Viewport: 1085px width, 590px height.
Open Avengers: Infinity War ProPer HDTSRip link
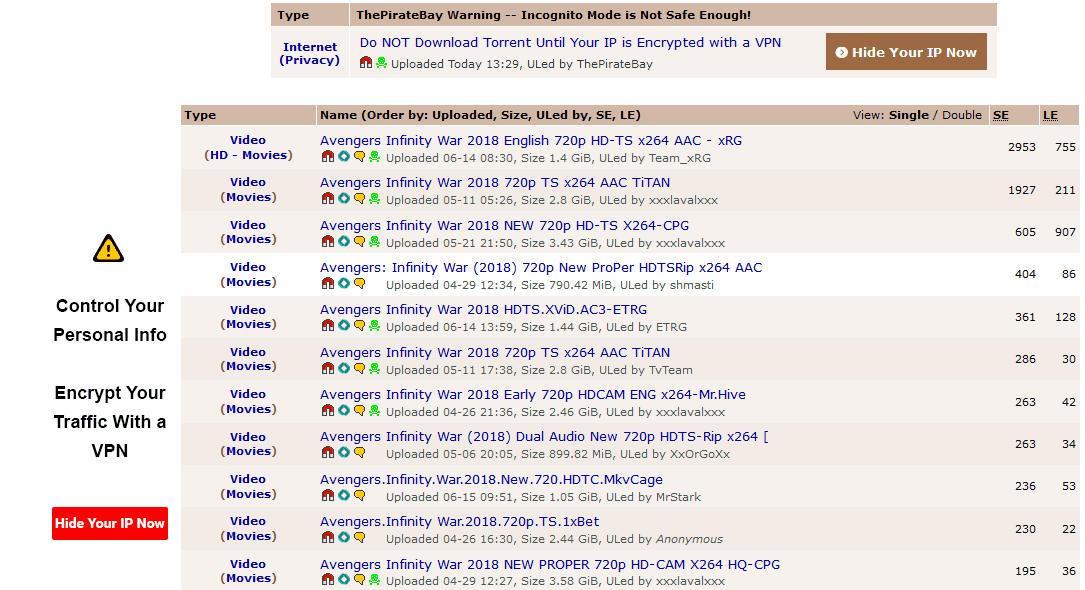pyautogui.click(x=540, y=268)
